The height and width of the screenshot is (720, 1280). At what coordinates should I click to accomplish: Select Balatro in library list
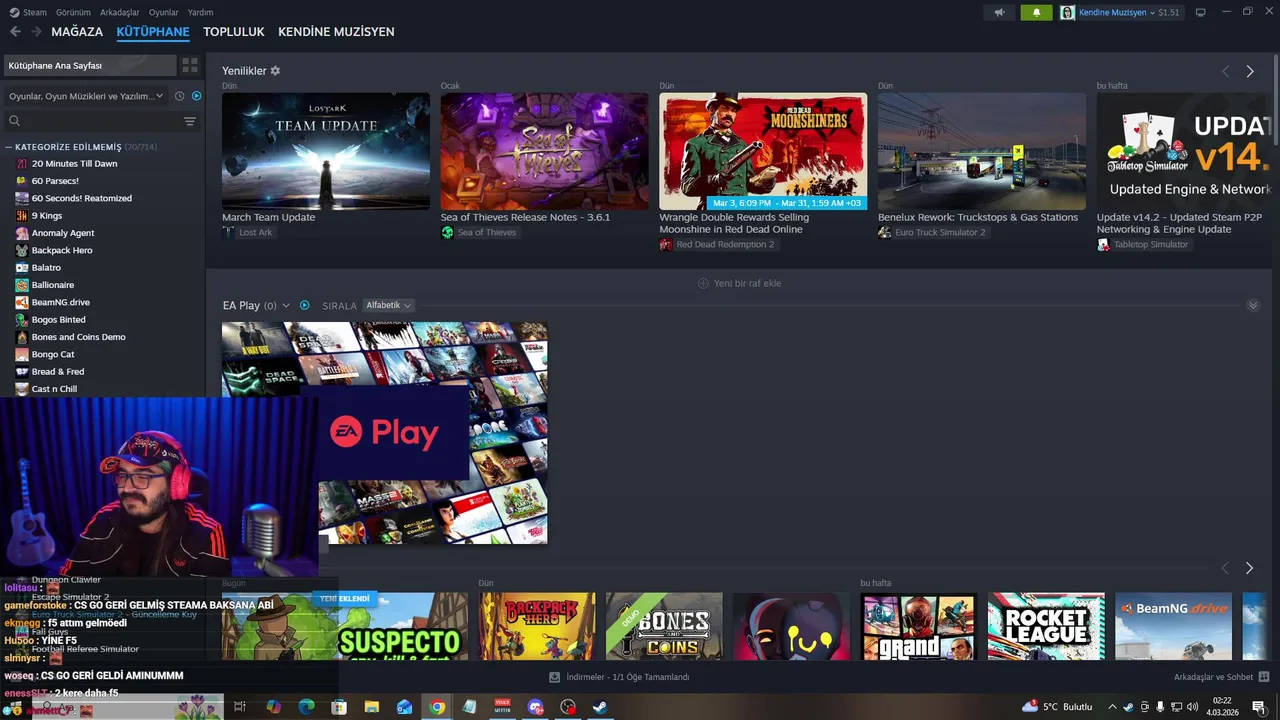point(46,268)
